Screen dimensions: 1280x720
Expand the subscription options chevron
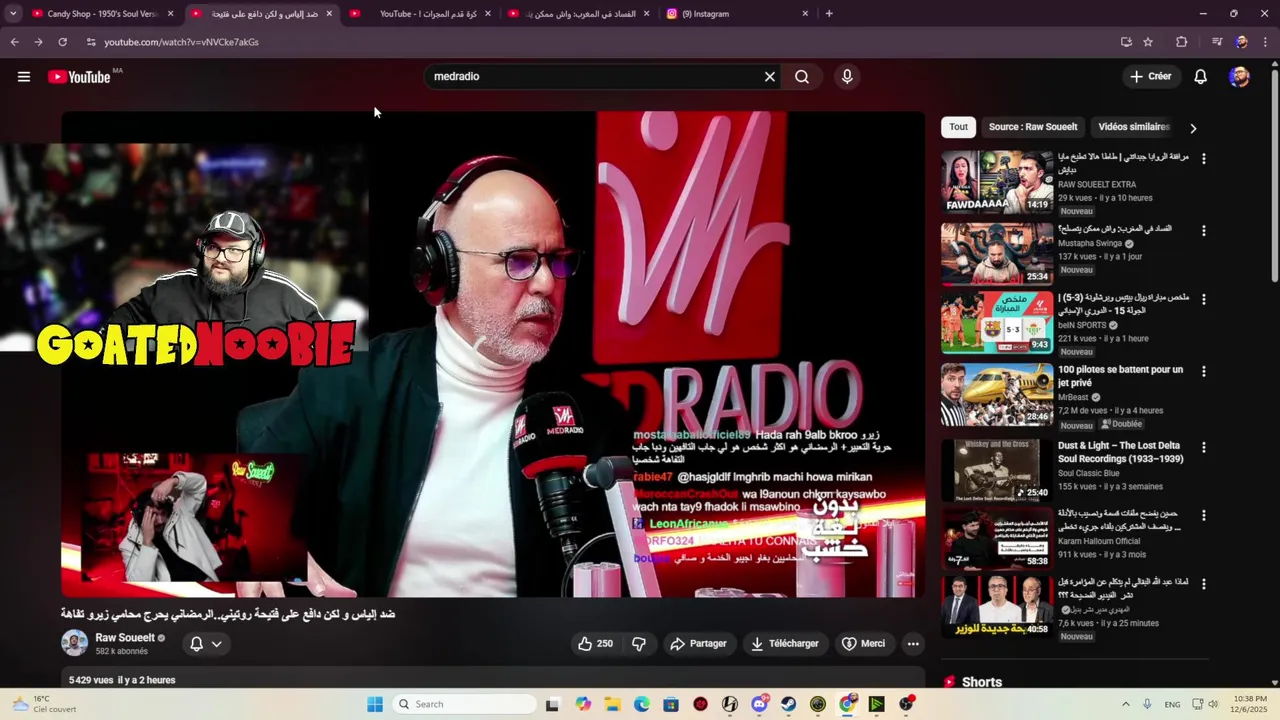216,644
